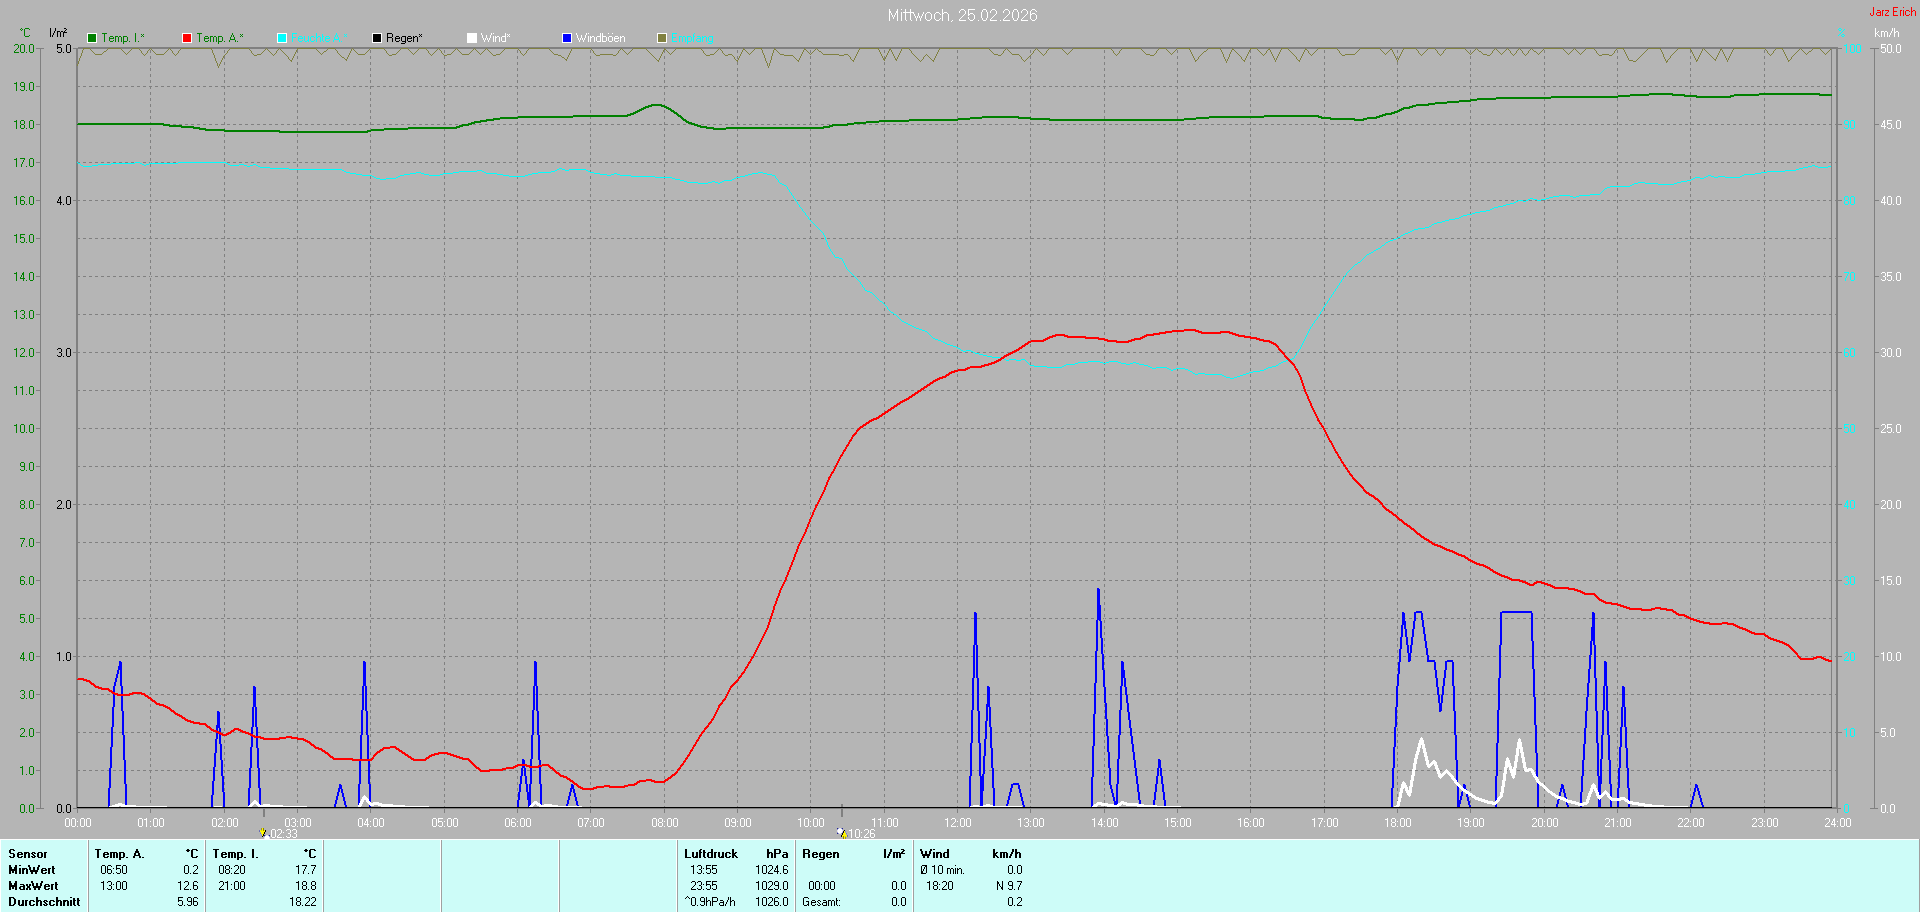Click the 'Sensor' header in the table
Viewport: 1920px width, 912px height.
(x=28, y=854)
